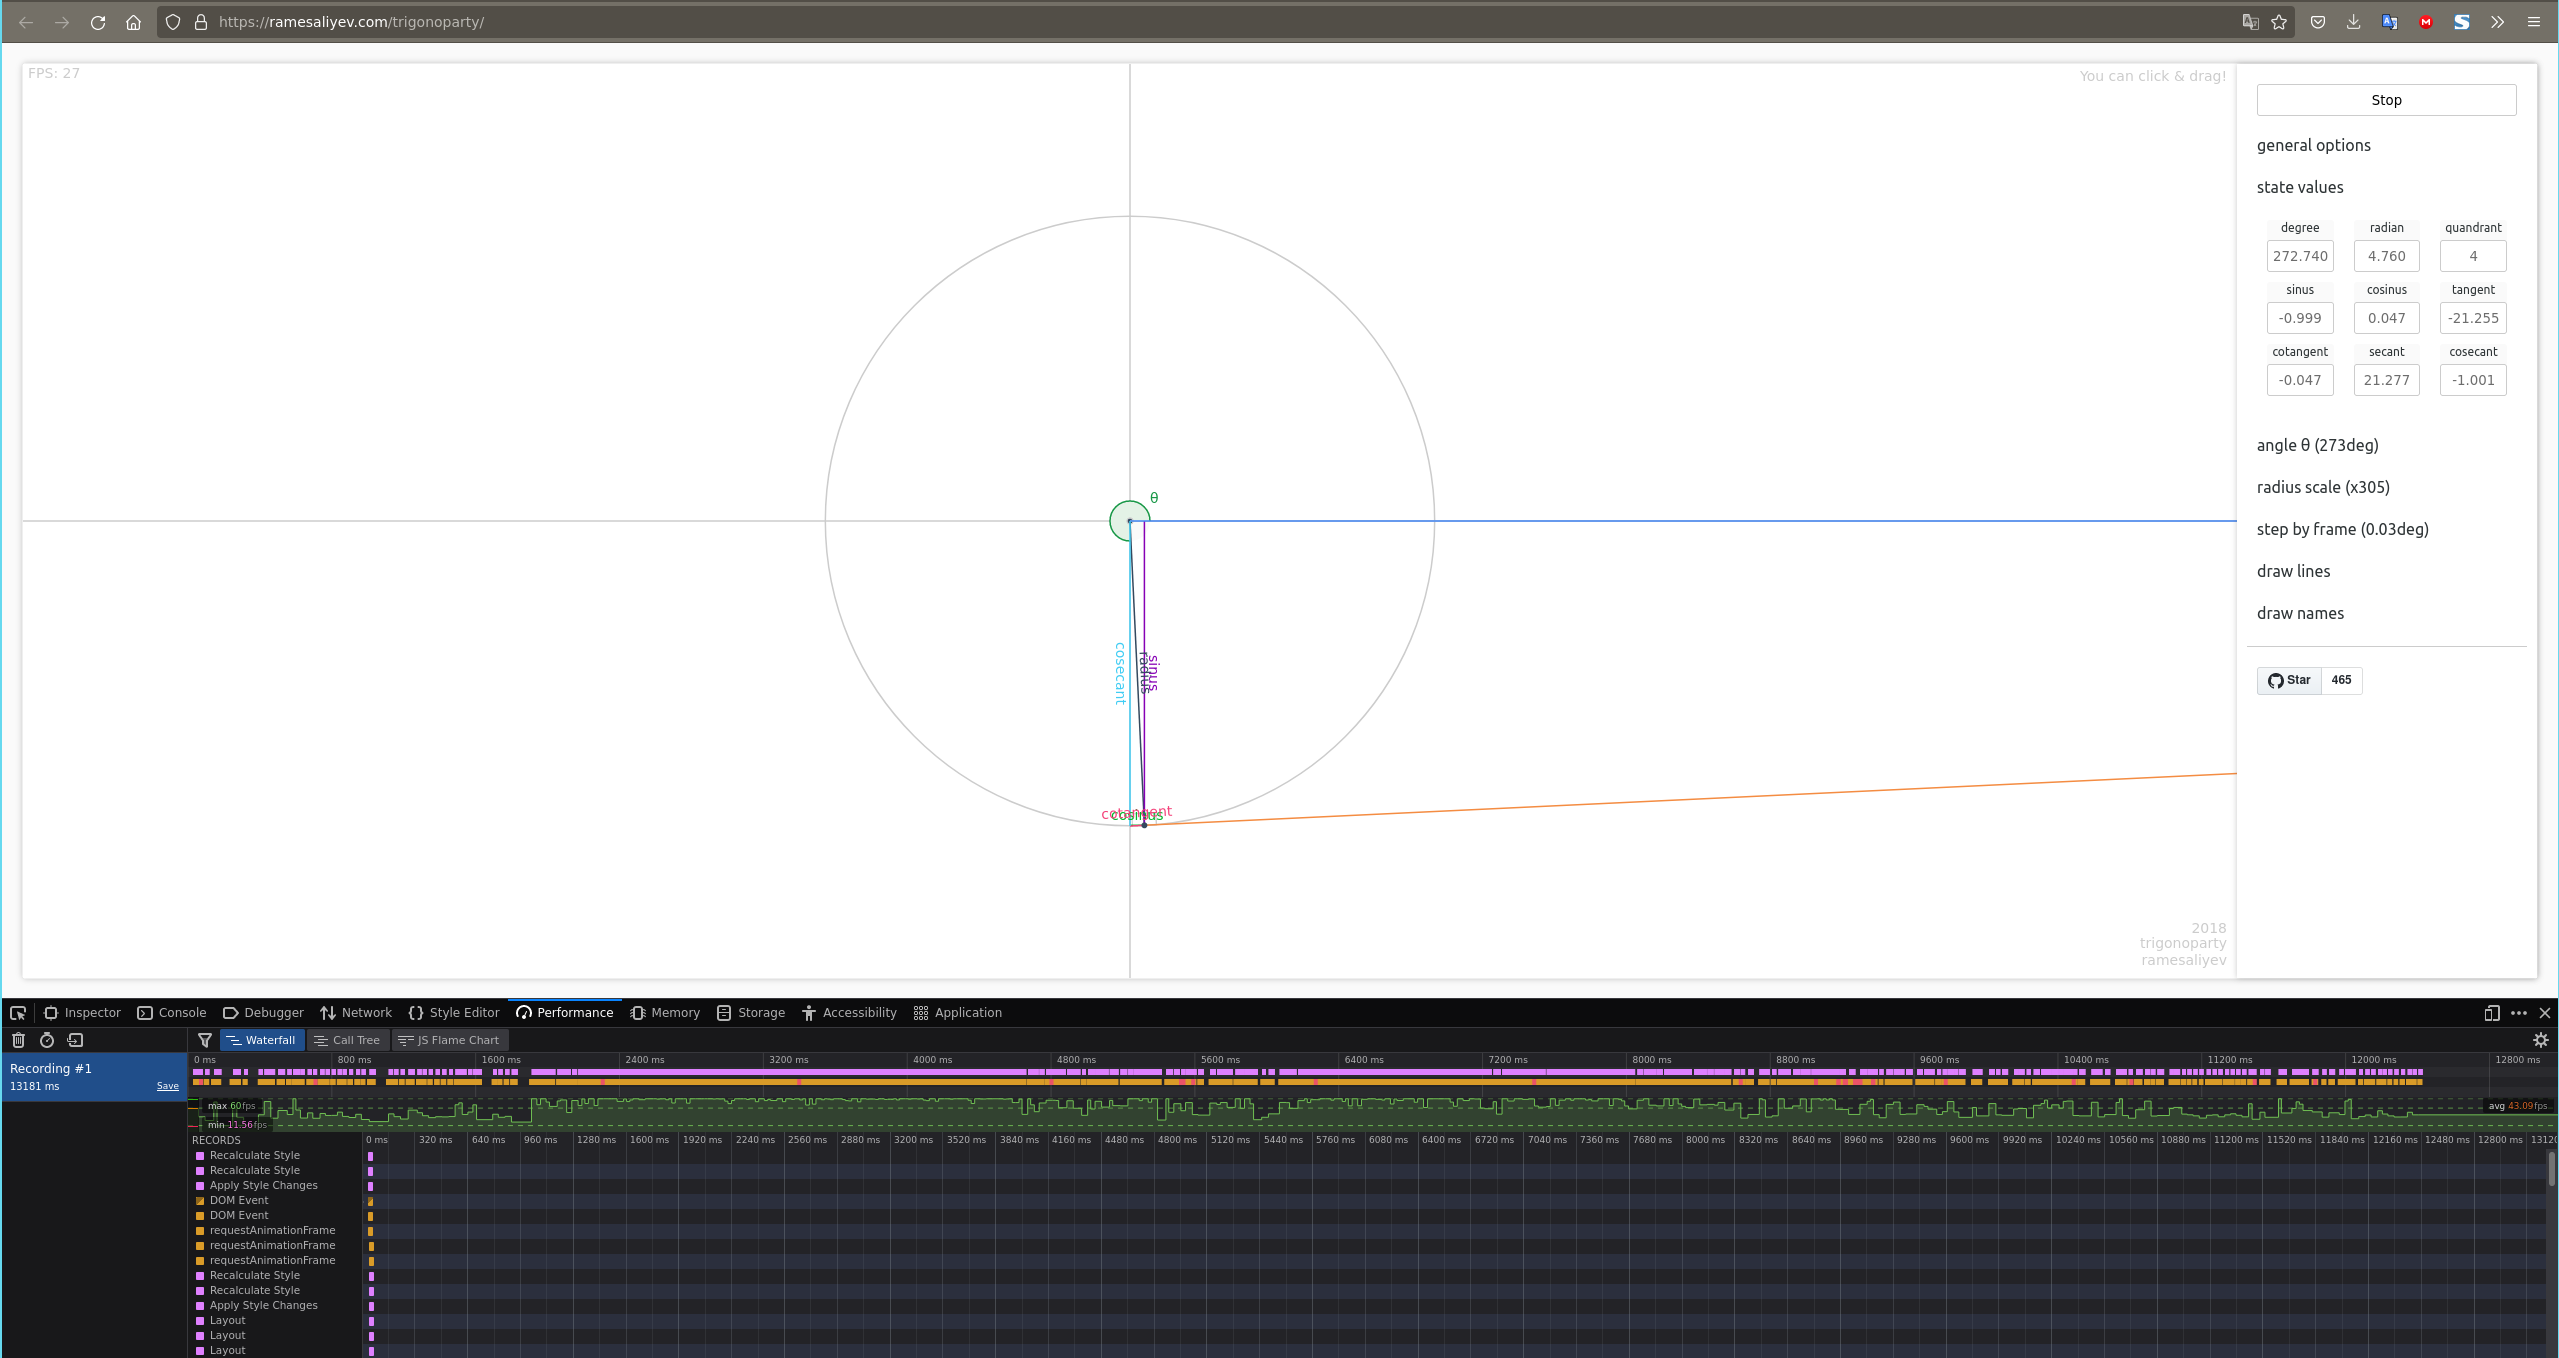Open performance settings gear icon
Screen dimensions: 2559x1358
[x=2540, y=1040]
